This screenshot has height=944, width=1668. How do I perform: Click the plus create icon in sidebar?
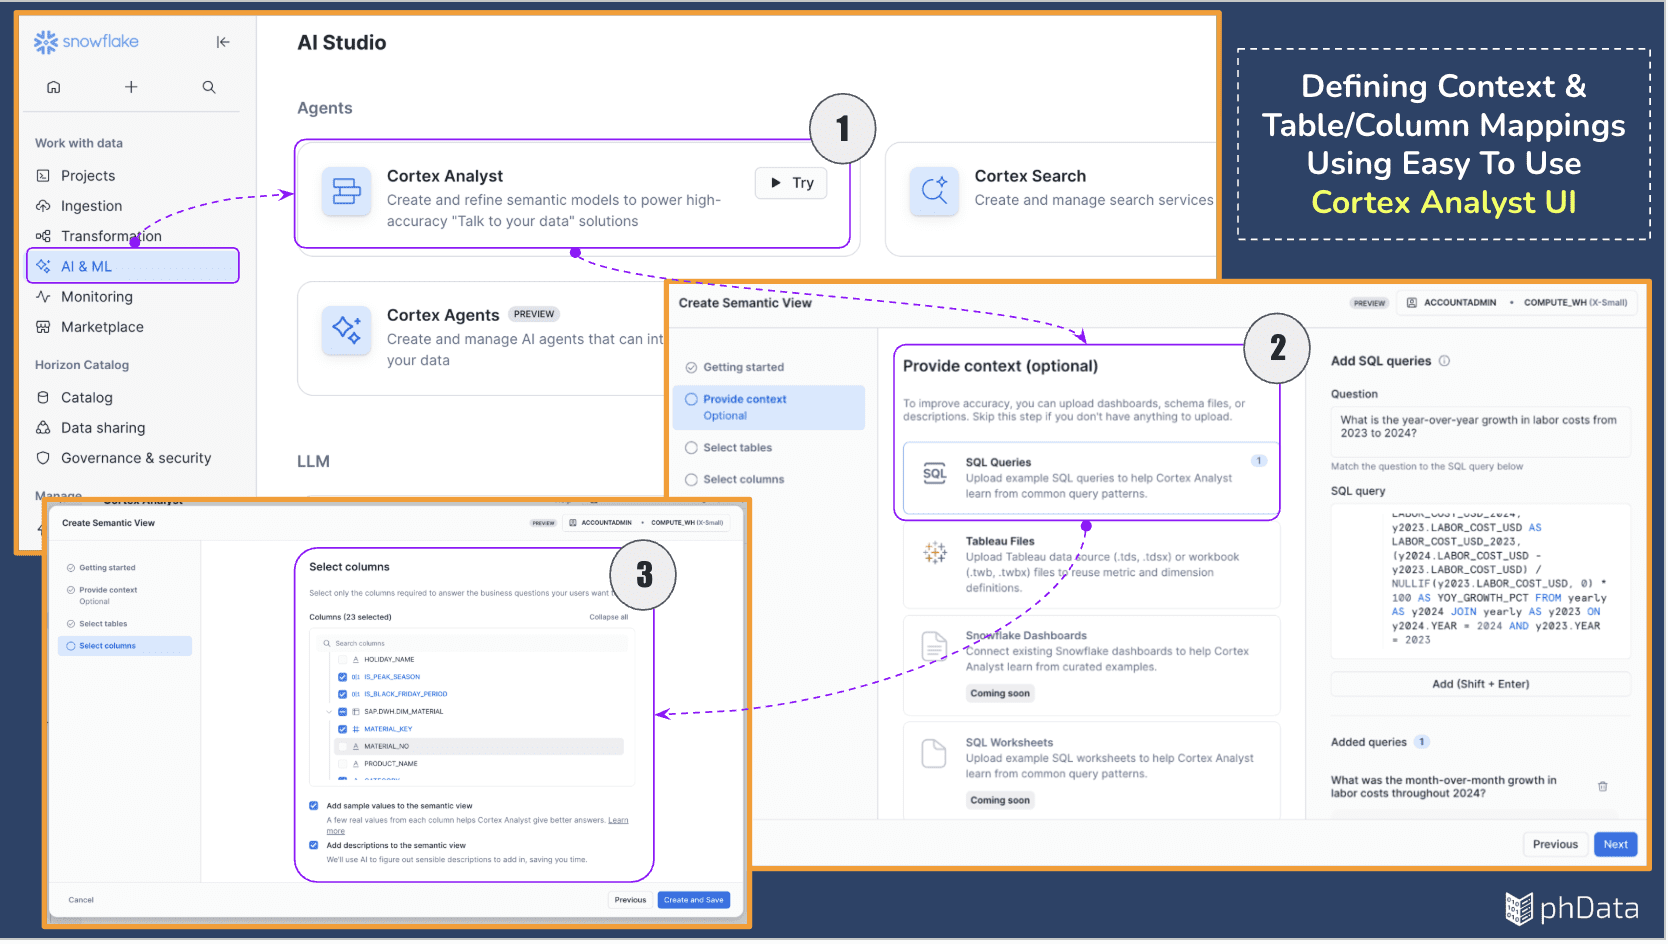coord(131,87)
